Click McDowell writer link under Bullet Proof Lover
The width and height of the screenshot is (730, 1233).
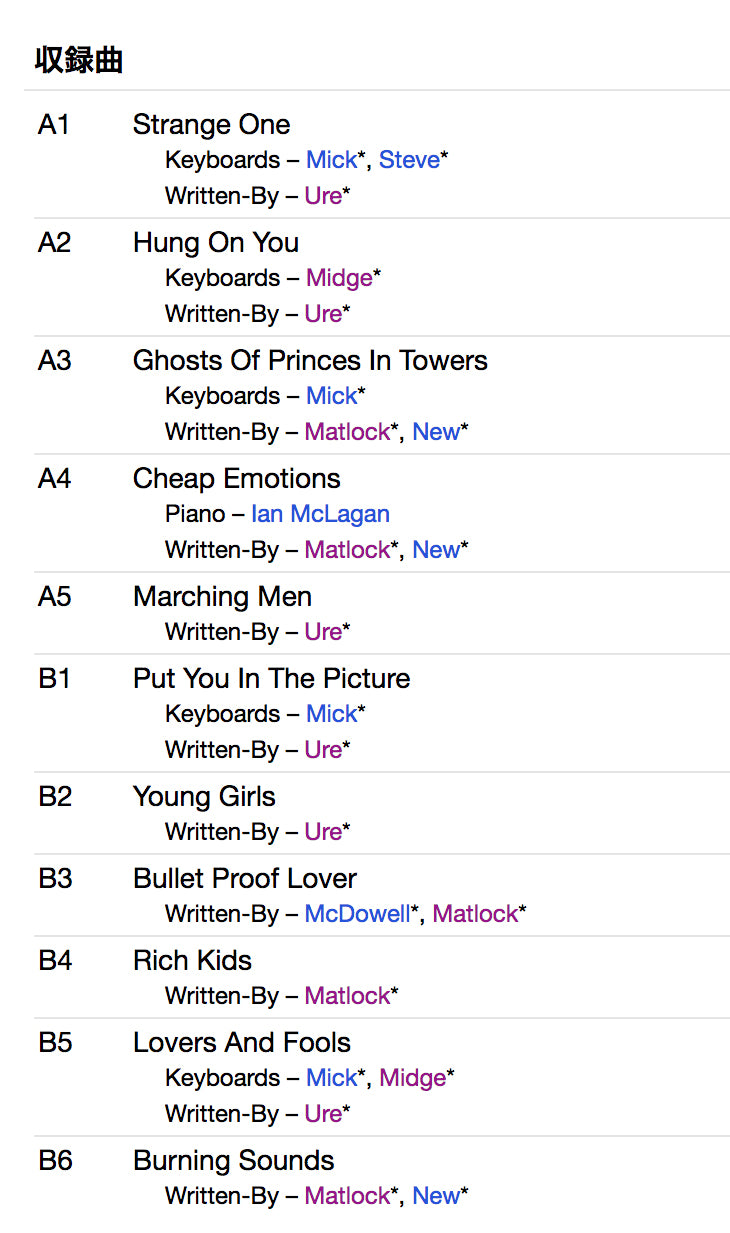tap(357, 914)
